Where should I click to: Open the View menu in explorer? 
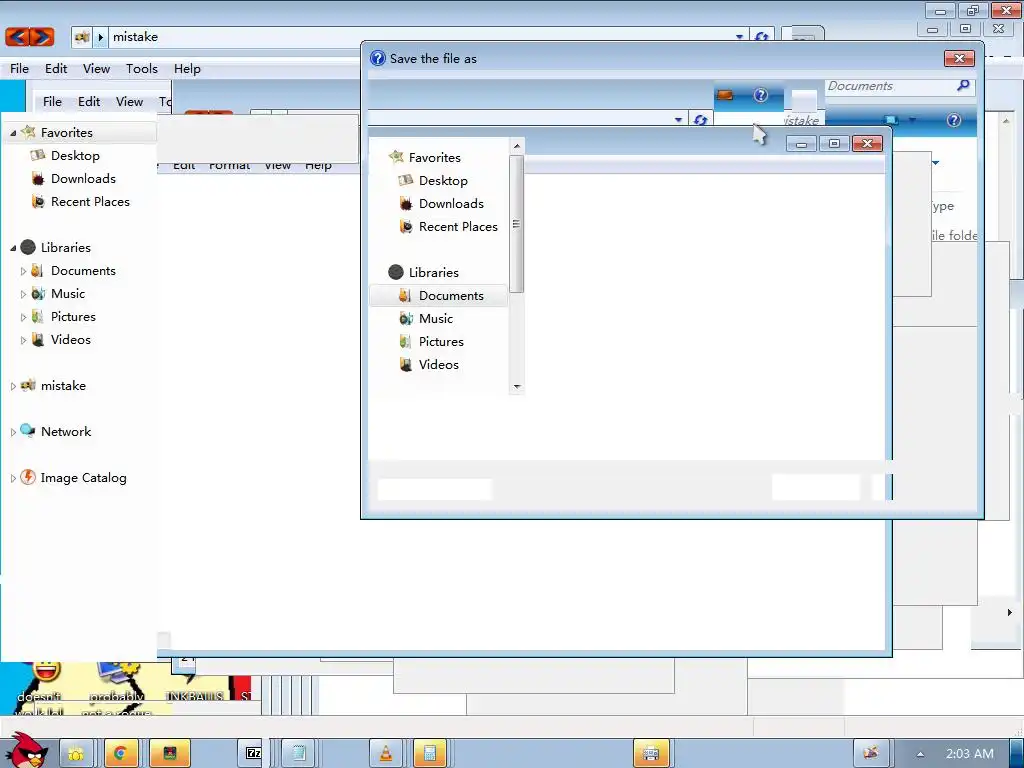click(x=97, y=69)
